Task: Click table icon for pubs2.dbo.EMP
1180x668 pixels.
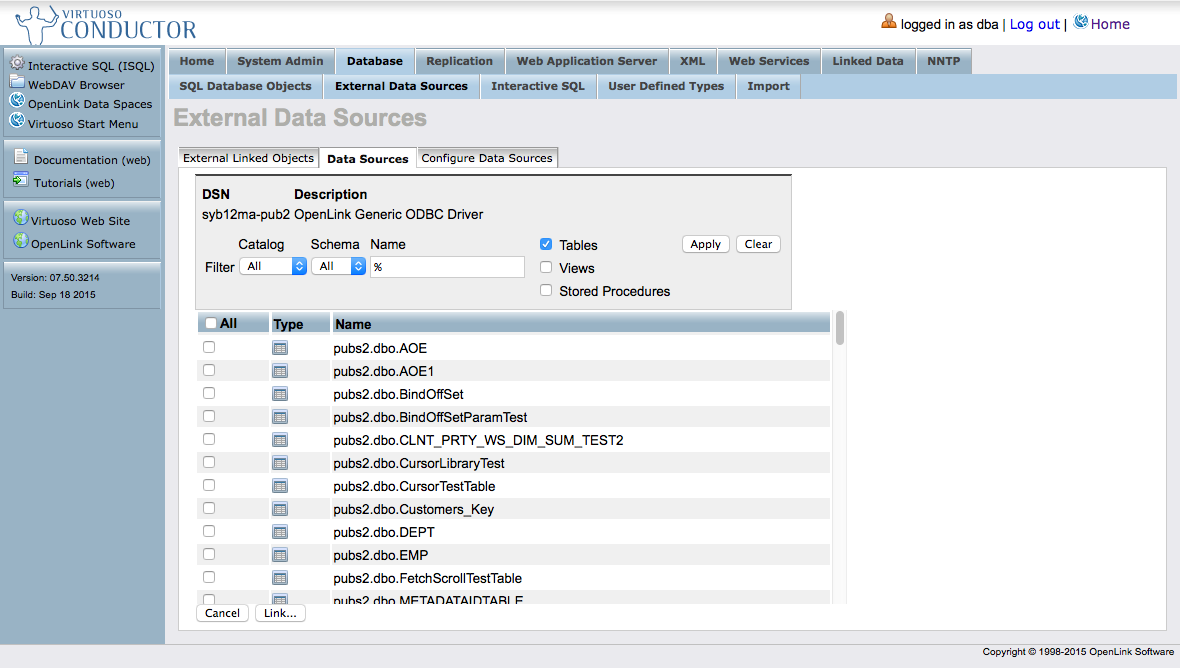Action: click(x=280, y=555)
